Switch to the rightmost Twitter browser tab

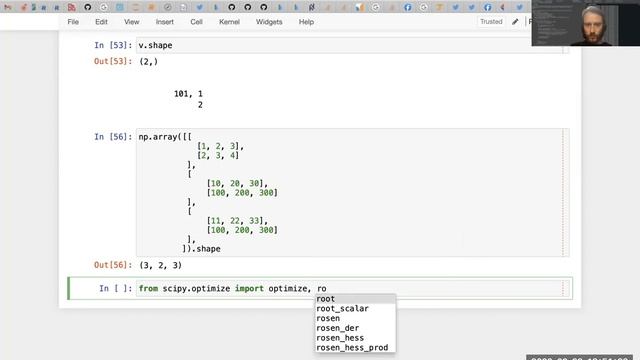(x=519, y=7)
